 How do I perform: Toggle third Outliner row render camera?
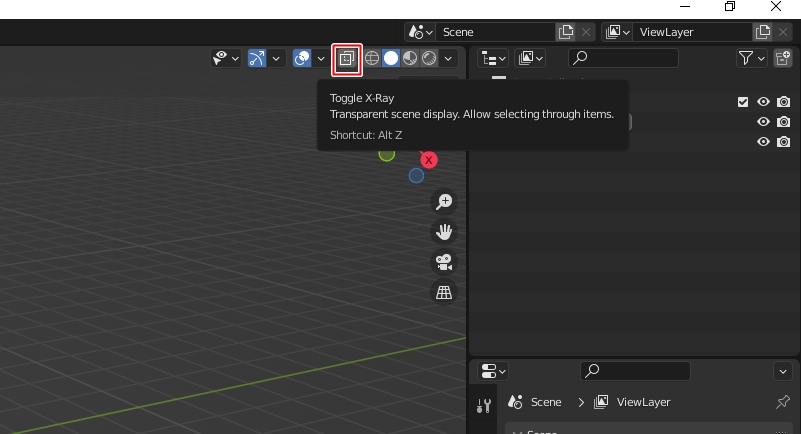pyautogui.click(x=783, y=141)
